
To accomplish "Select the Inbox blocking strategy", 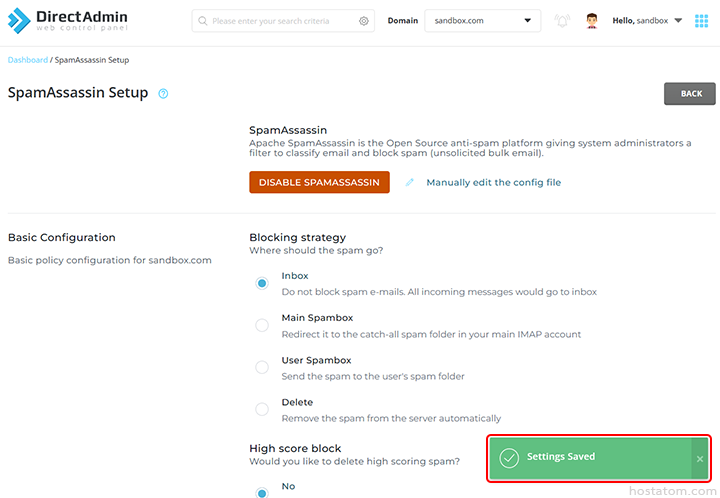I will (262, 283).
